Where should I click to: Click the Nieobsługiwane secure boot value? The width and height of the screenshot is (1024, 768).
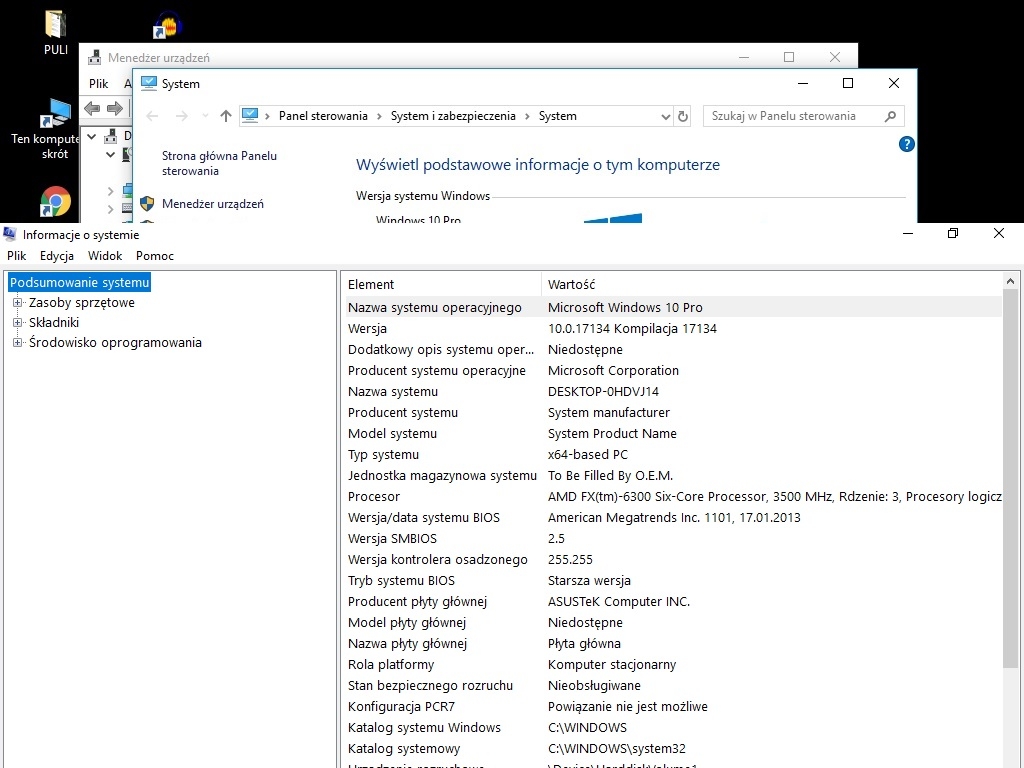pos(594,686)
